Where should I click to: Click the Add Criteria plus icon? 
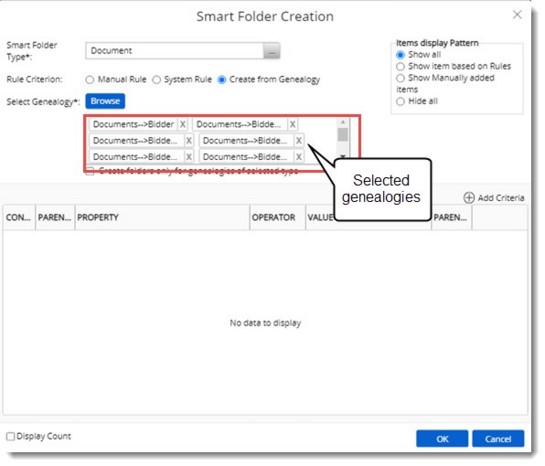pos(469,198)
